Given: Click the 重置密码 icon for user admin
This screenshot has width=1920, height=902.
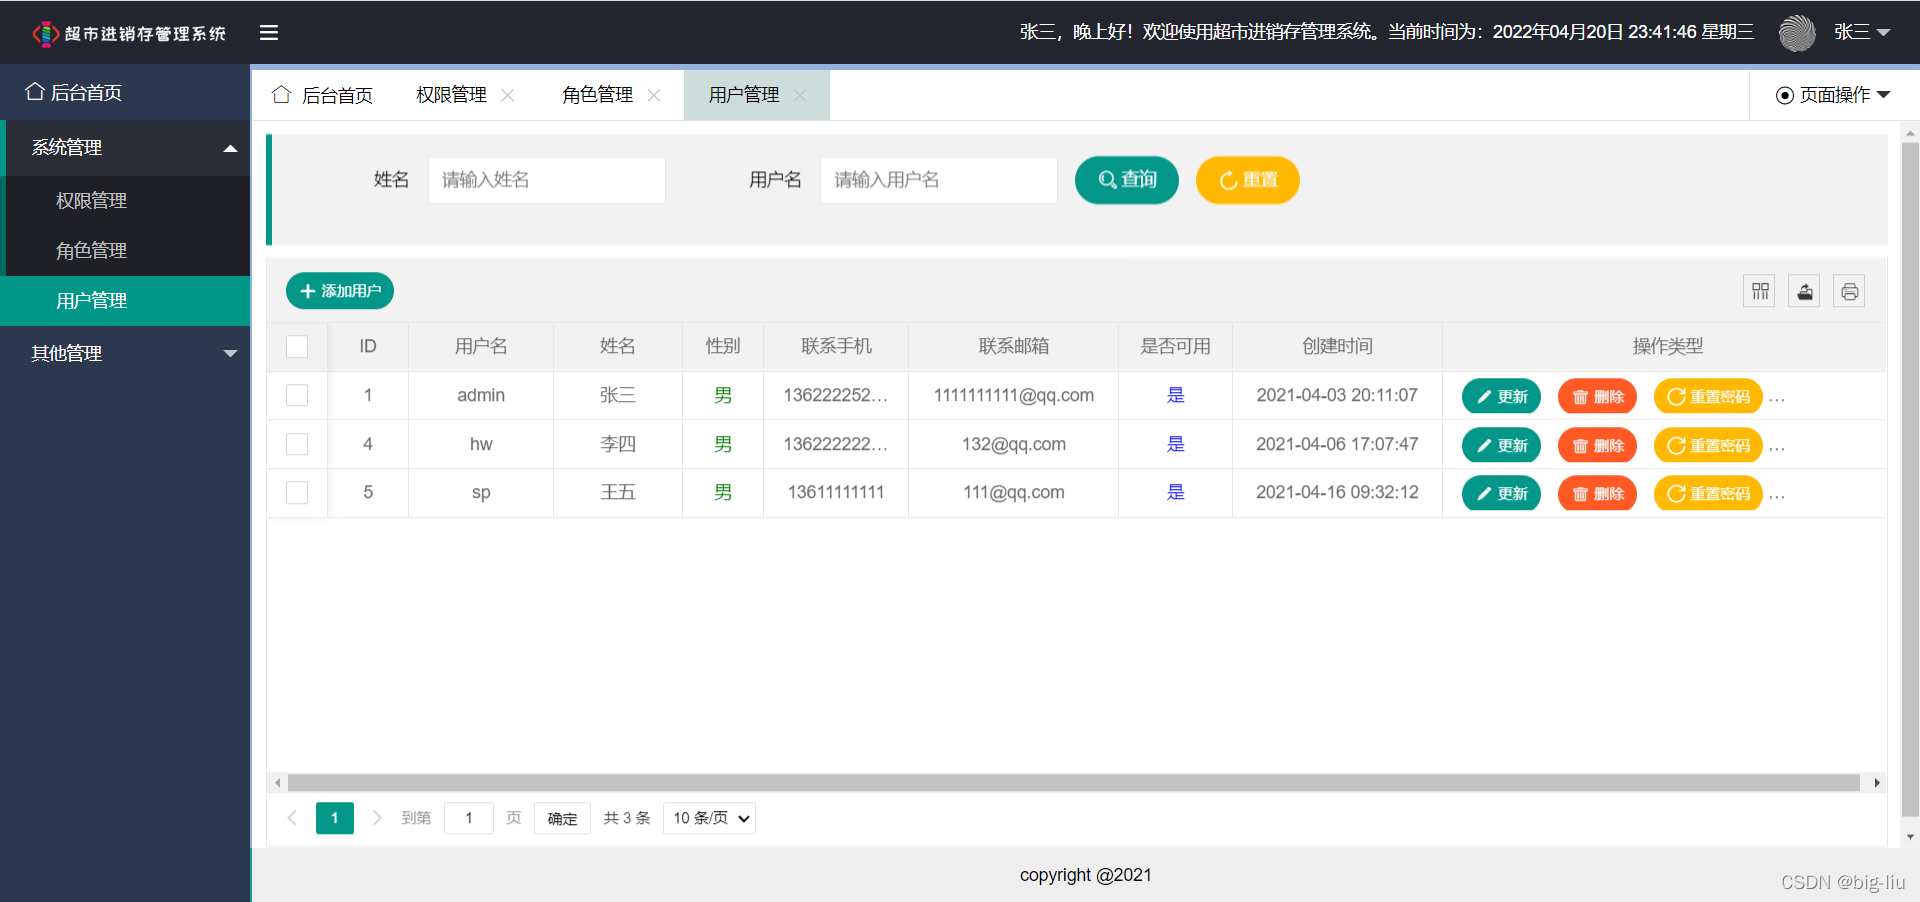Looking at the screenshot, I should pos(1677,396).
